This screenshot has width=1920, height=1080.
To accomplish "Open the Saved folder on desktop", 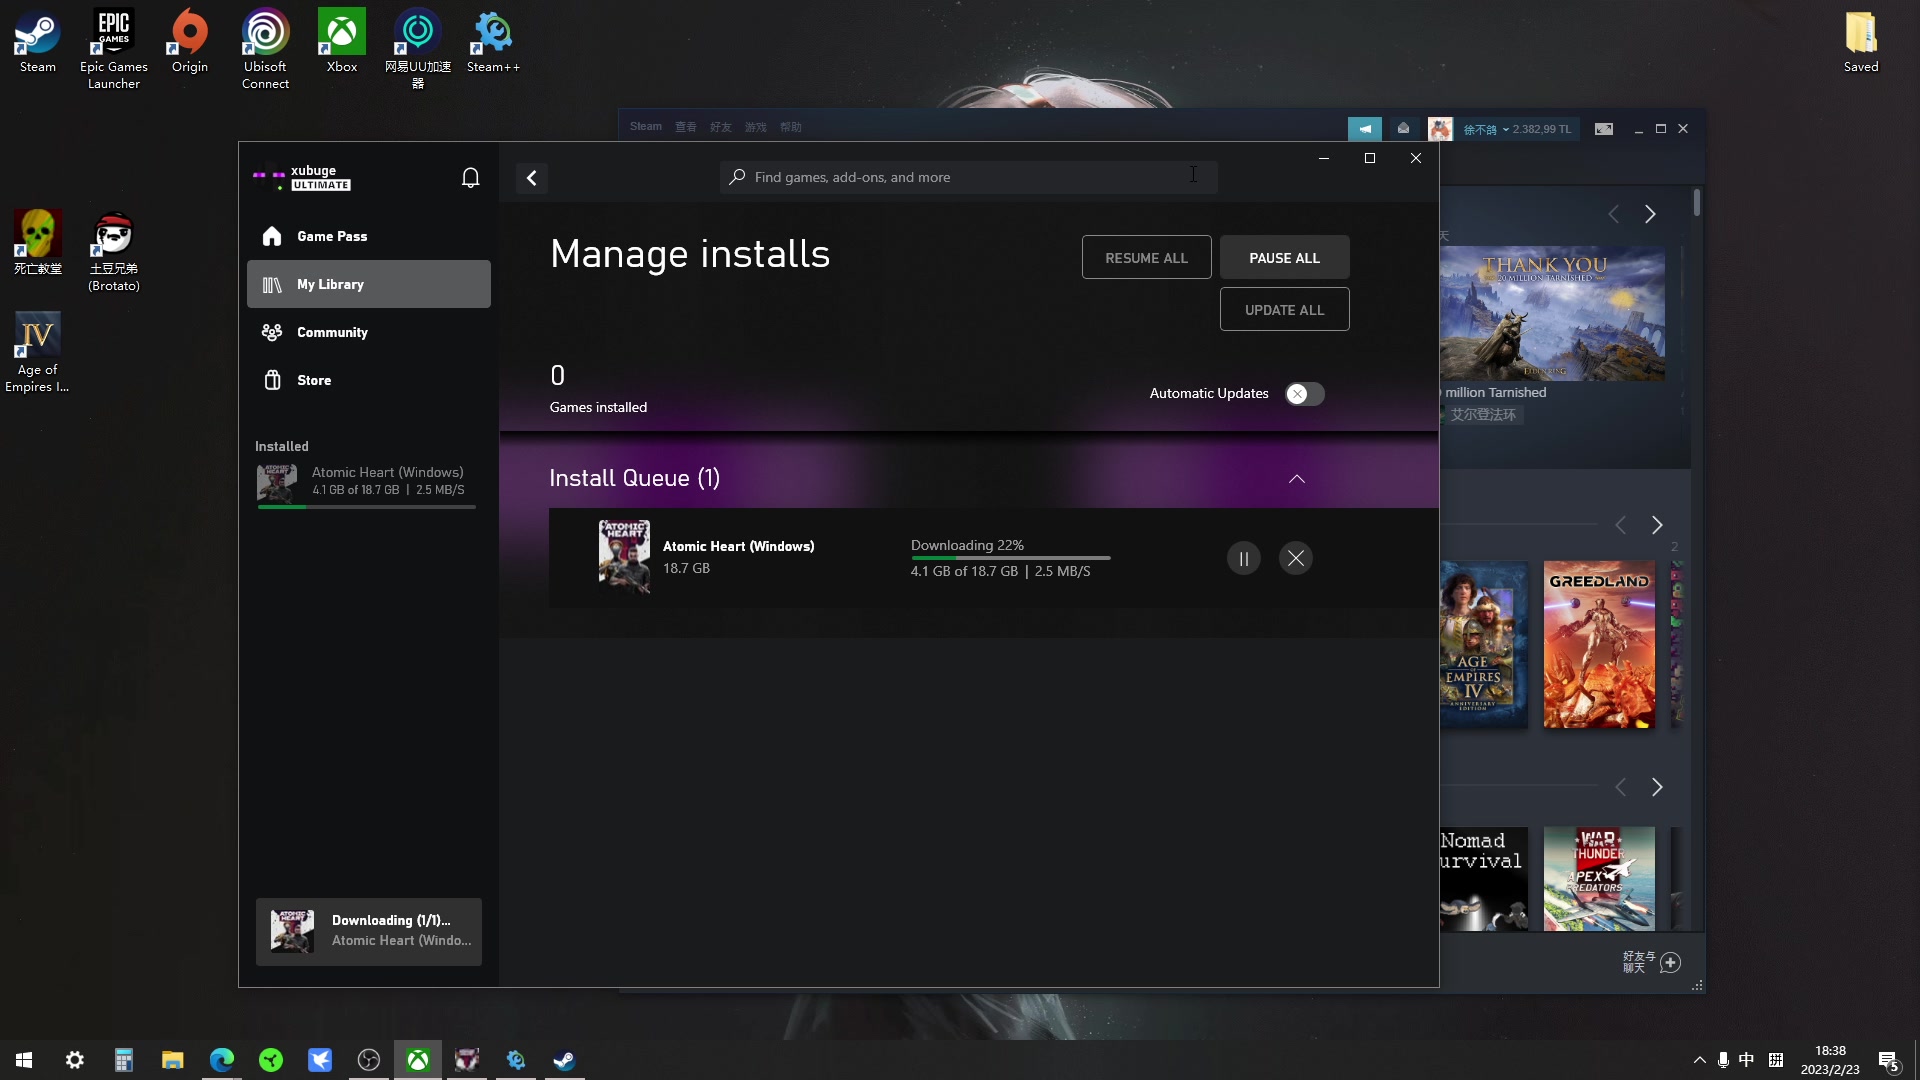I will [1861, 41].
